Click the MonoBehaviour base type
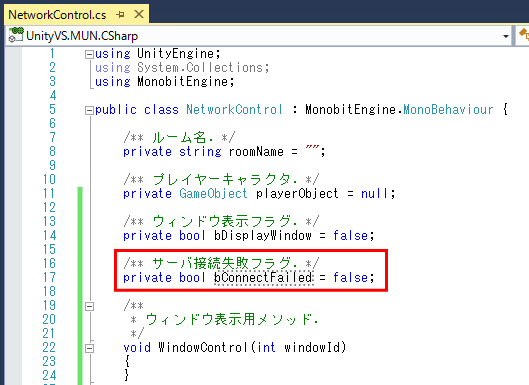 coord(448,110)
